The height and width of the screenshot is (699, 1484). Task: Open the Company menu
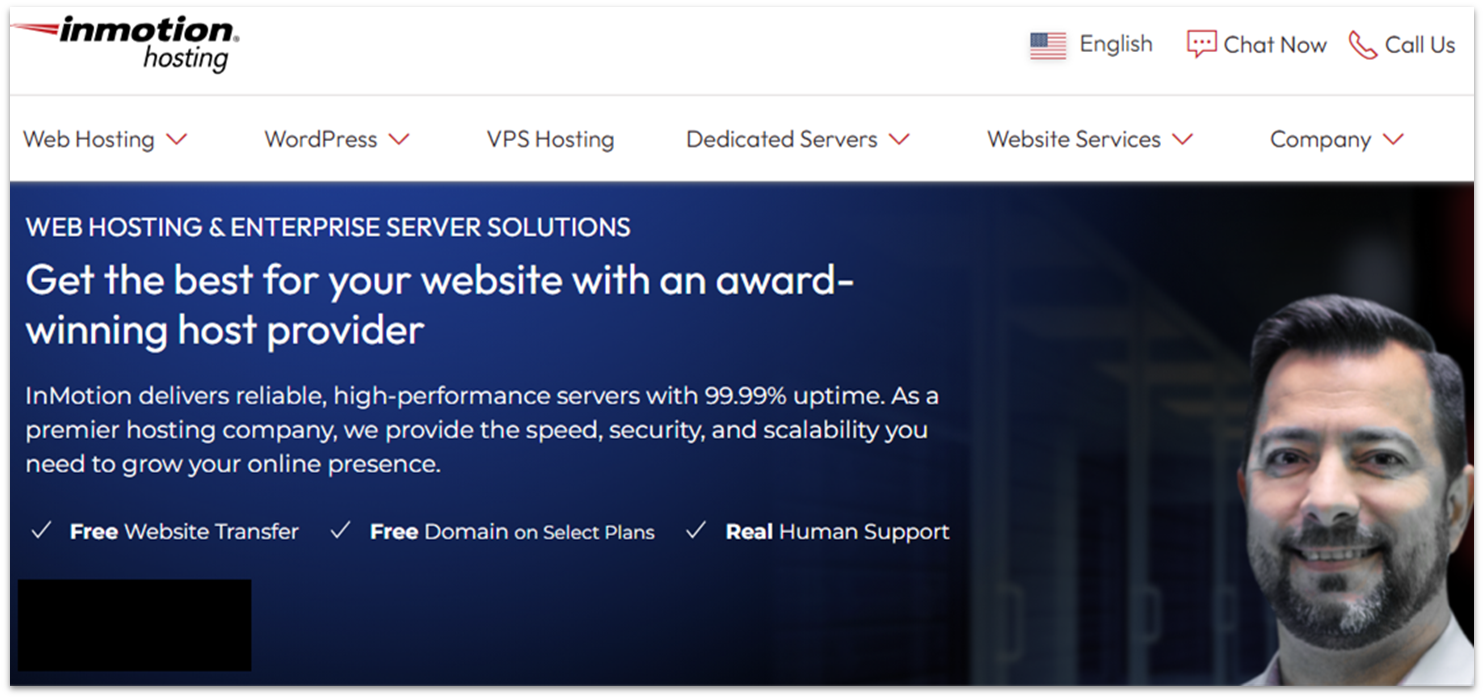[1320, 140]
